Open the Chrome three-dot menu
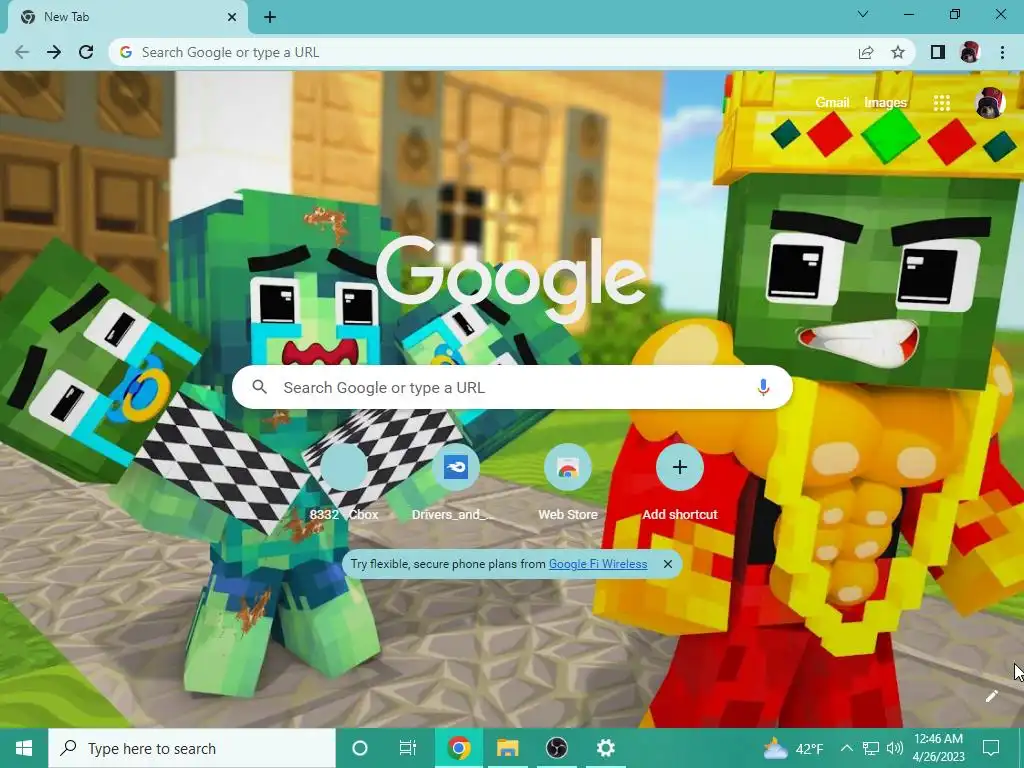The width and height of the screenshot is (1024, 768). point(1002,52)
